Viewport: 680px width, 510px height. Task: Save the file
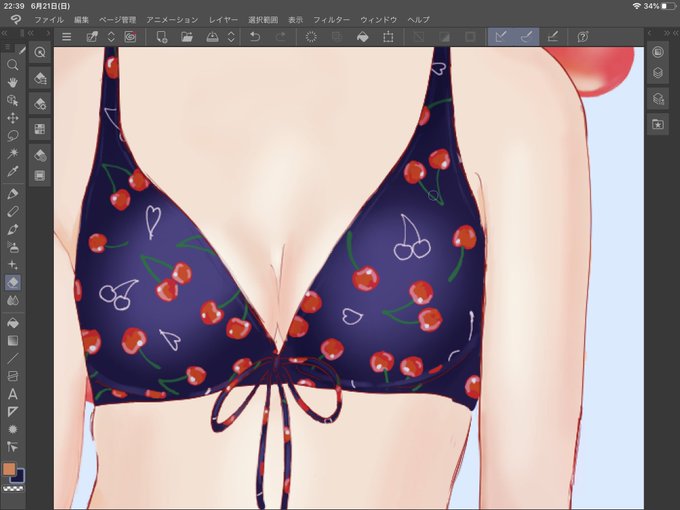coord(212,37)
